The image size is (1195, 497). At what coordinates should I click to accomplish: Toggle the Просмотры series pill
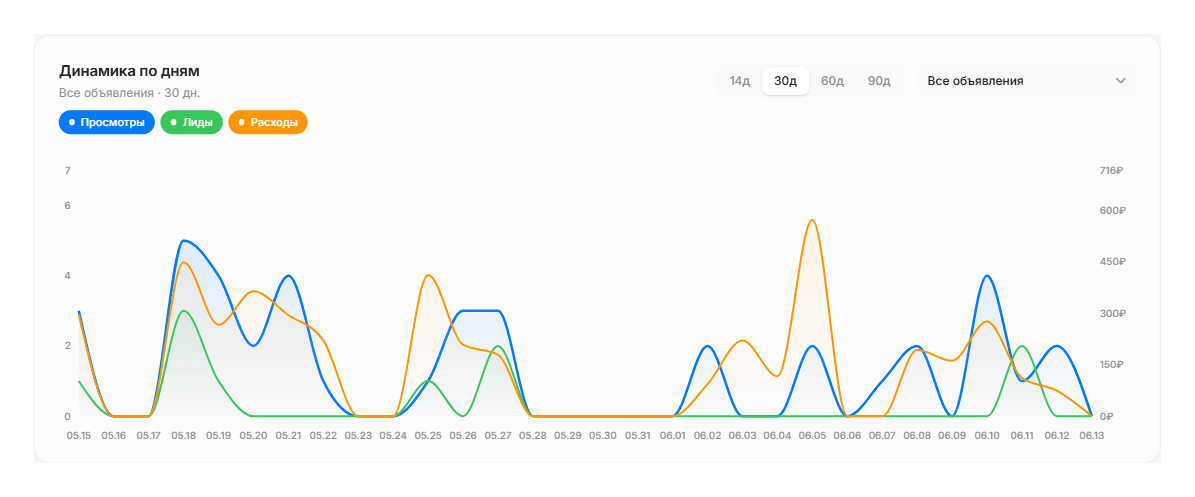107,122
